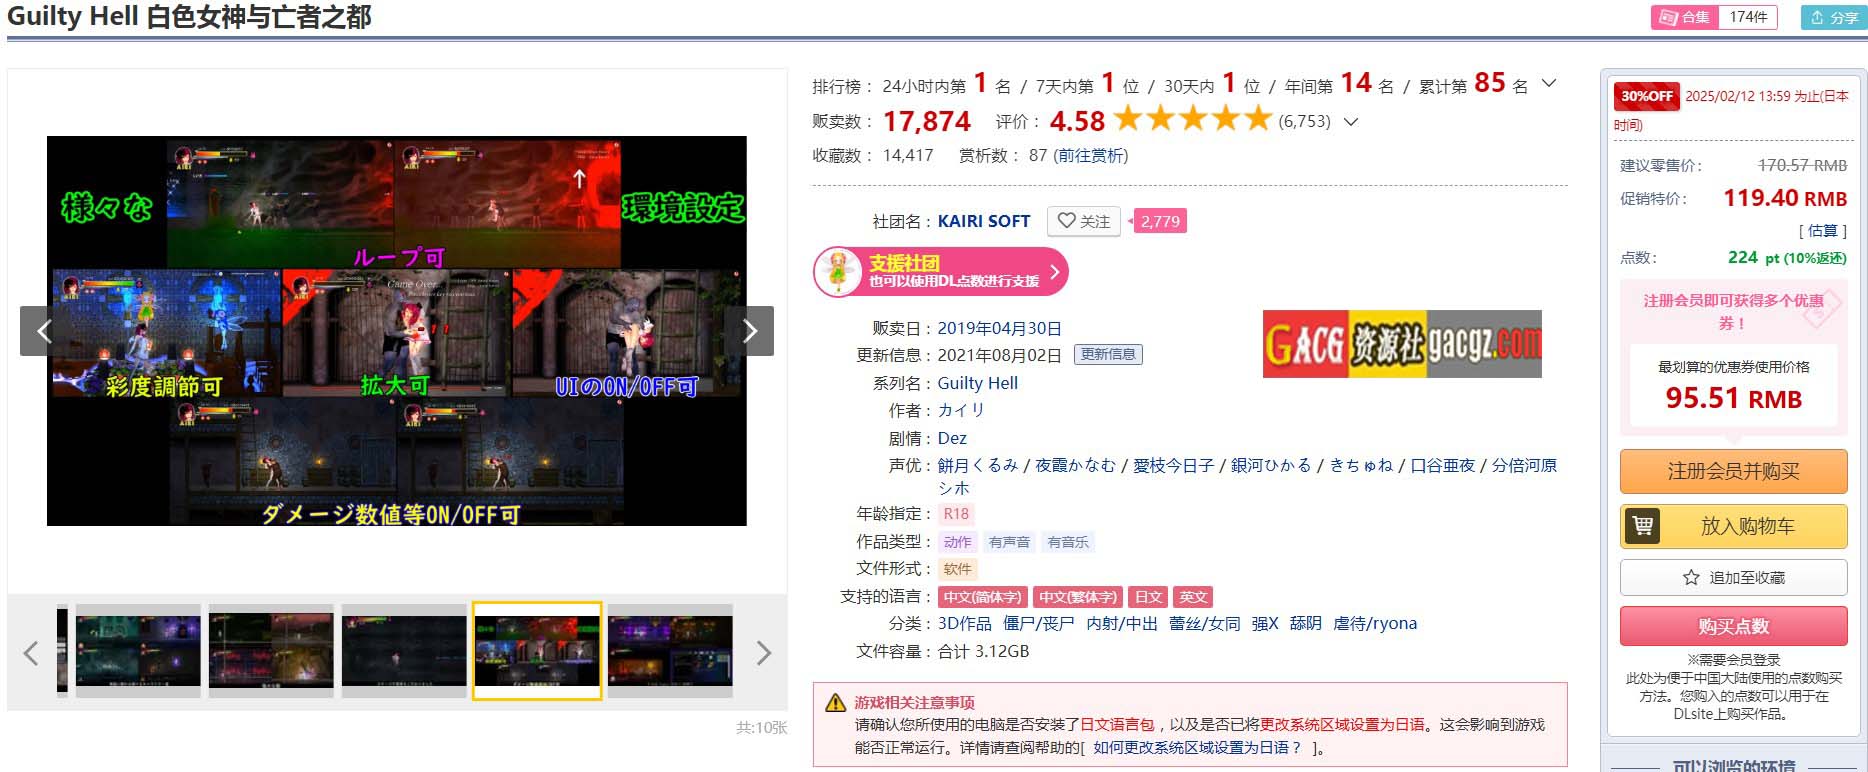Click the 购买点数 button
This screenshot has width=1868, height=772.
click(1733, 626)
